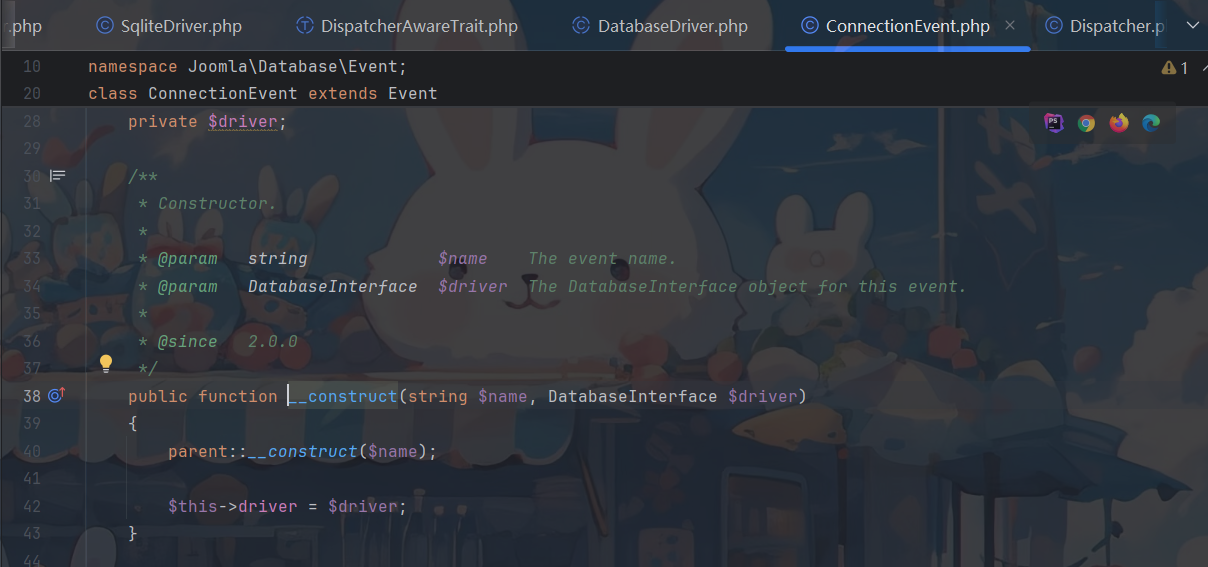
Task: Open file preview in Firefox browser
Action: click(1118, 123)
